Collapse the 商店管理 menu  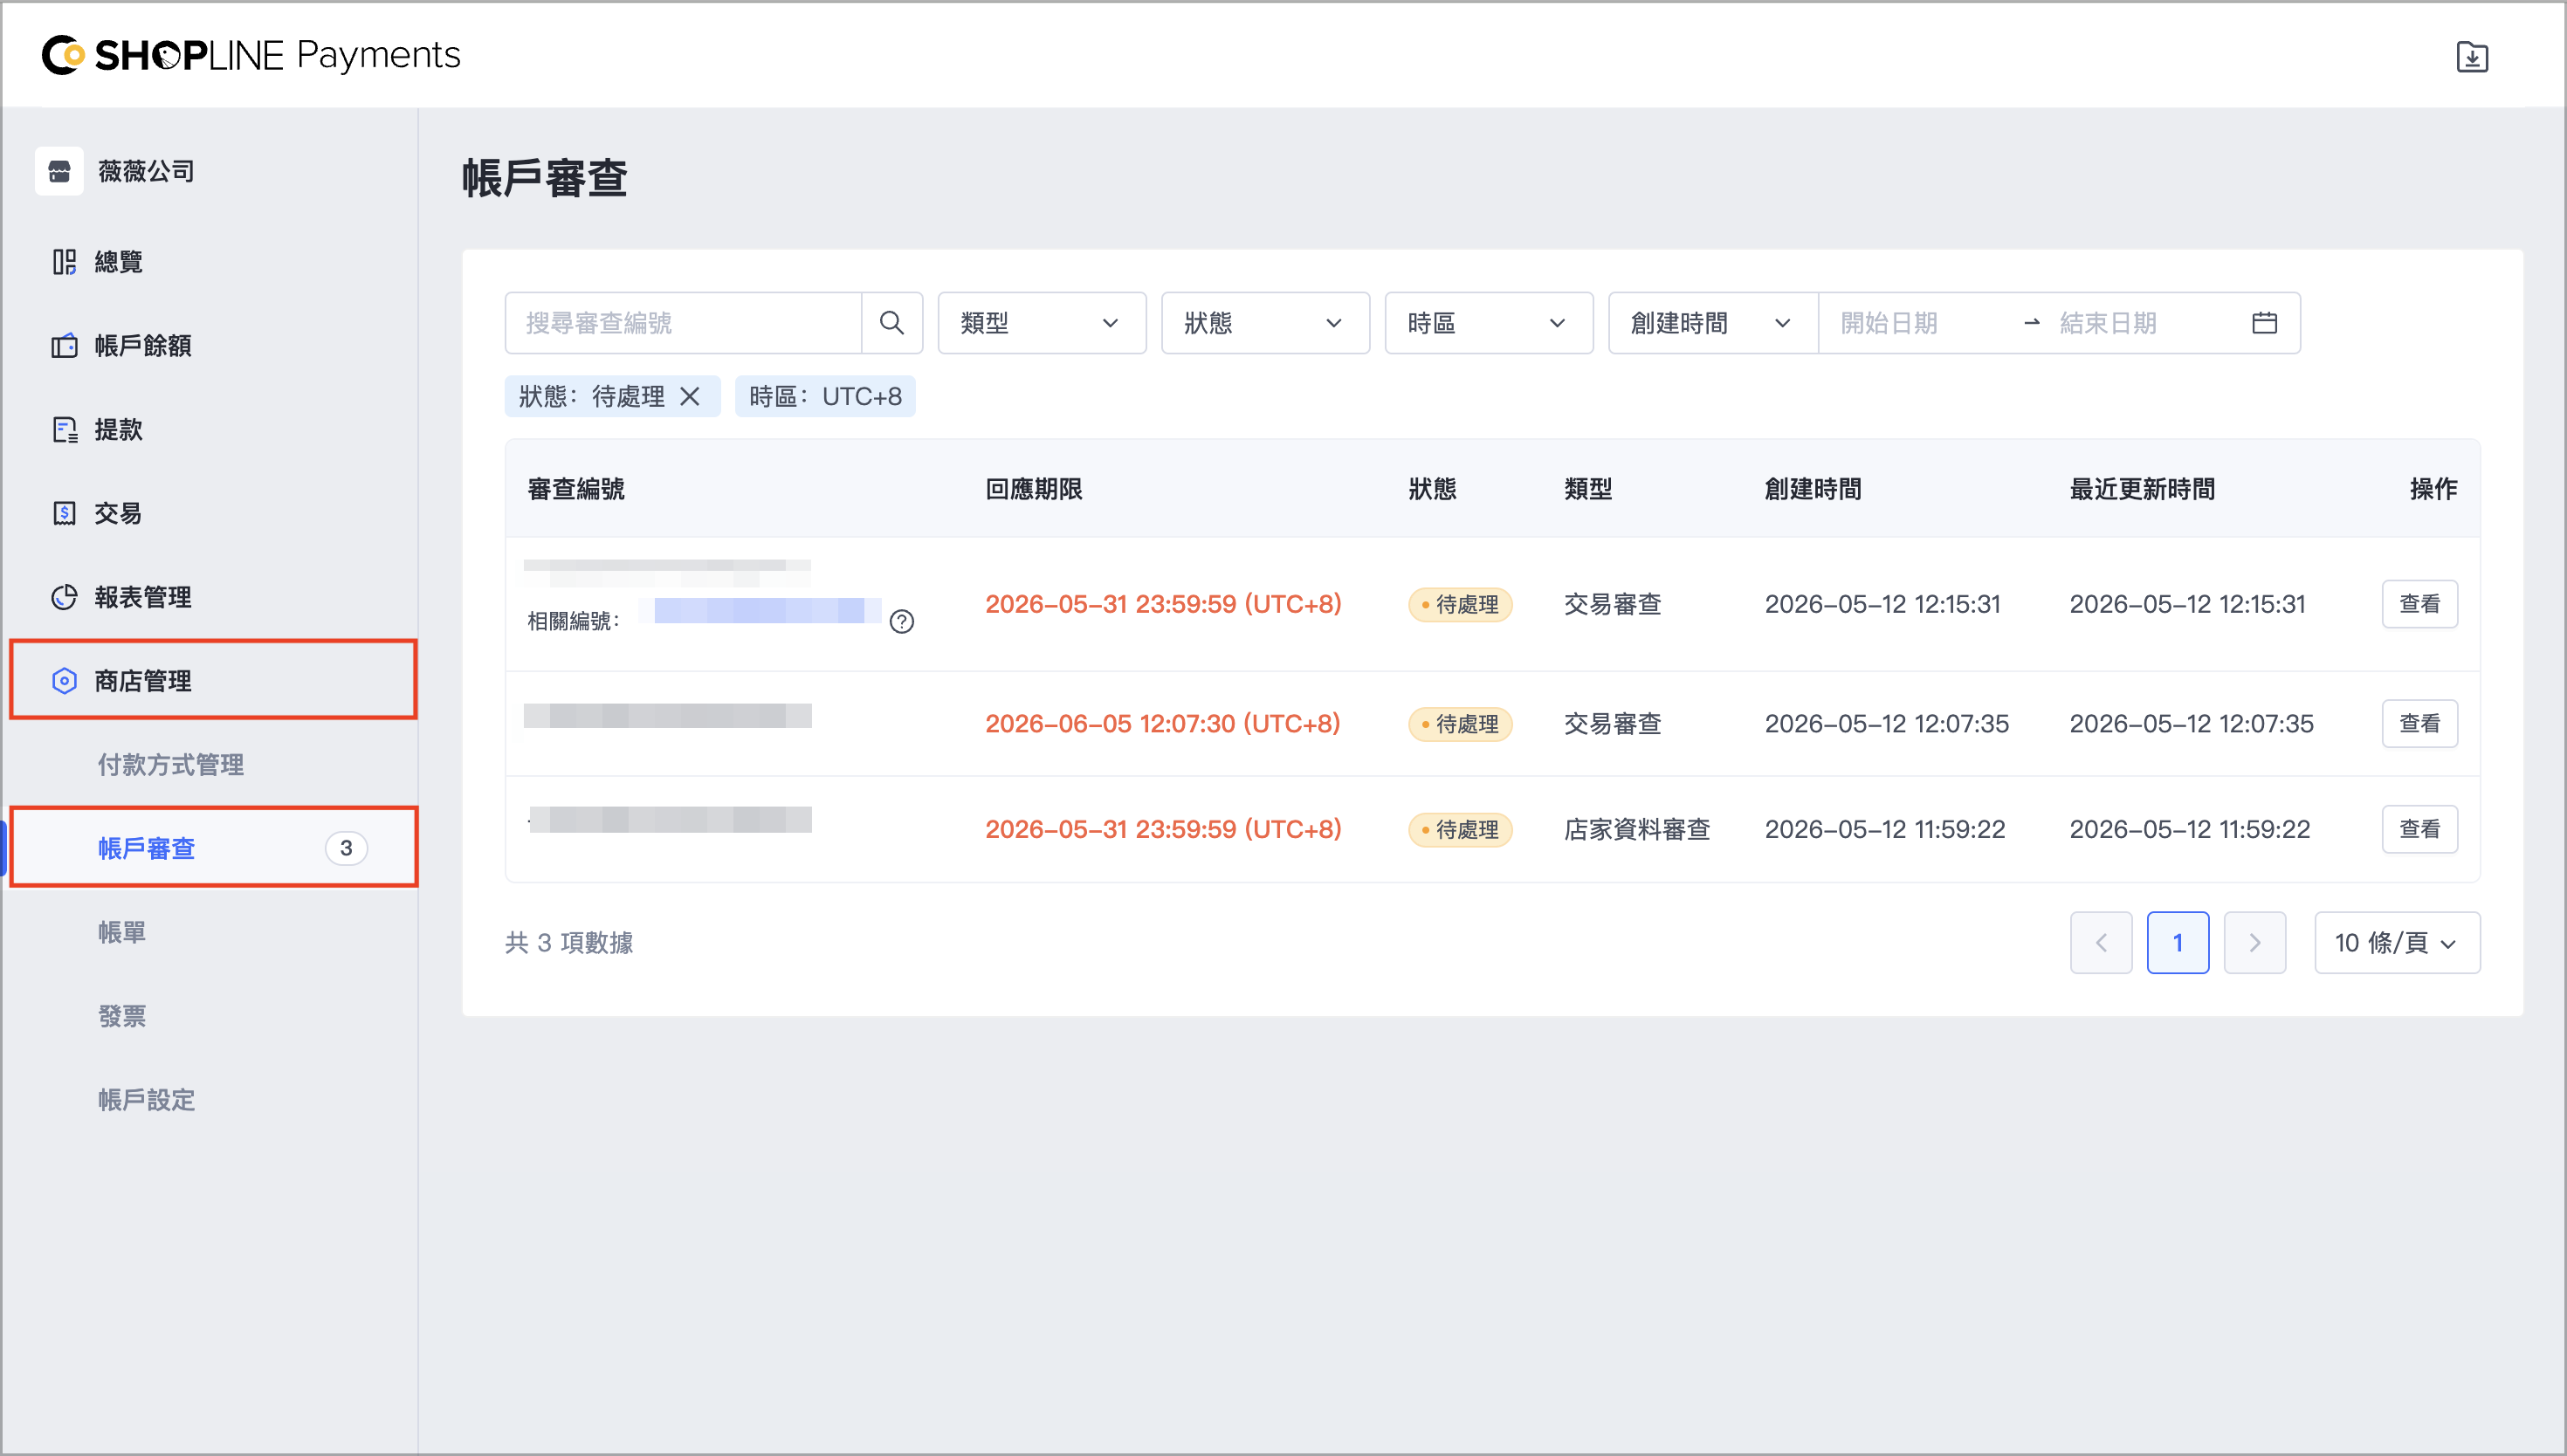pos(213,681)
